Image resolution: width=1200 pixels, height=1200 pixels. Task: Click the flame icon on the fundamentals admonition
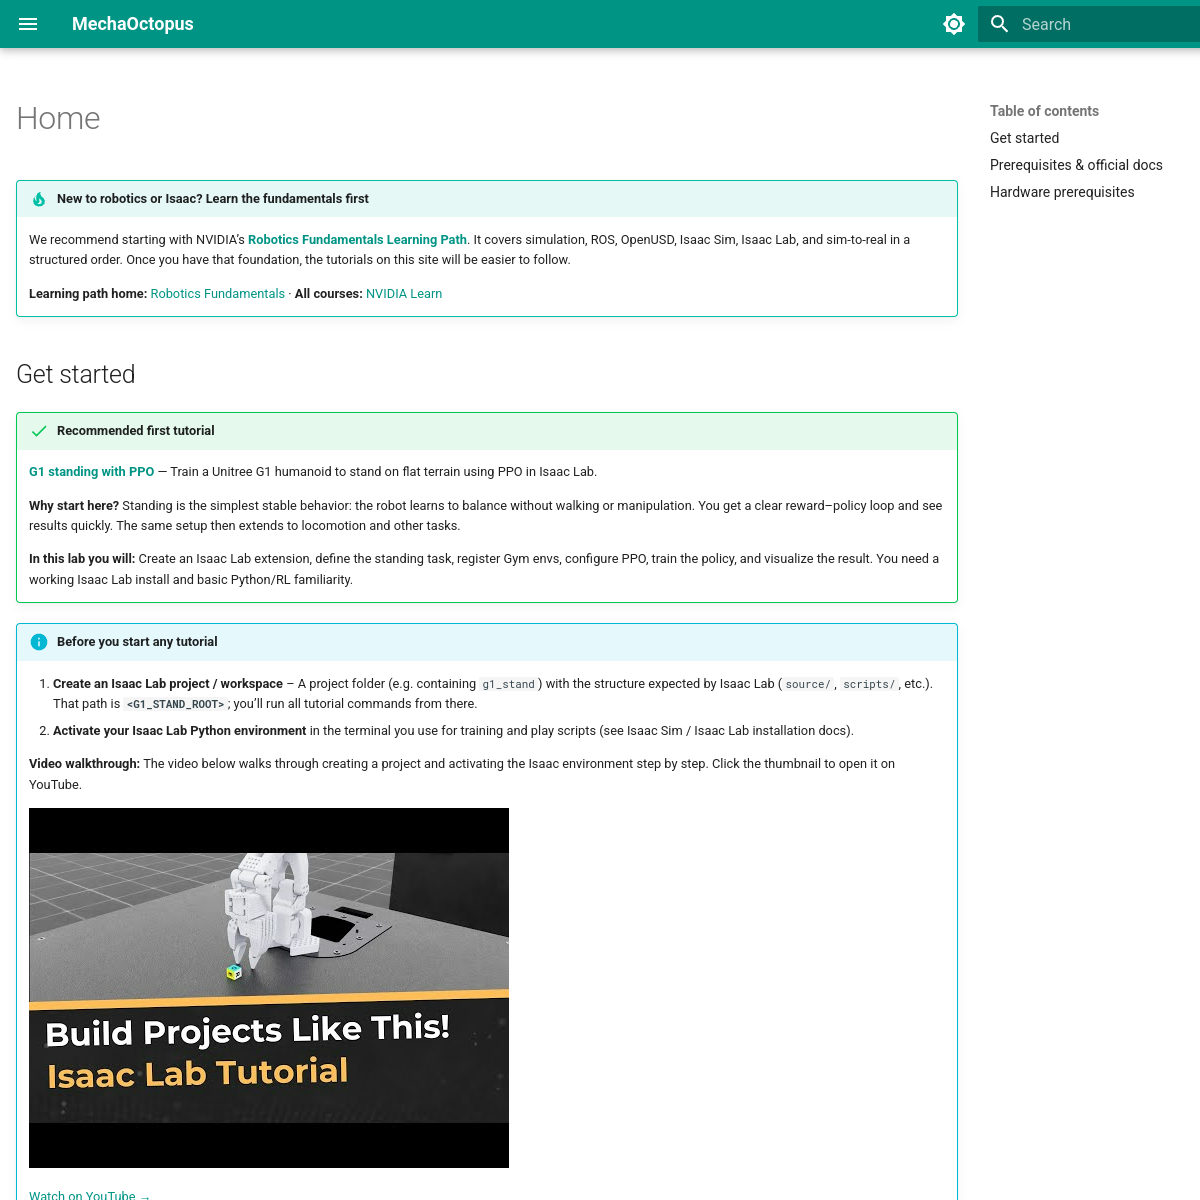click(x=38, y=198)
